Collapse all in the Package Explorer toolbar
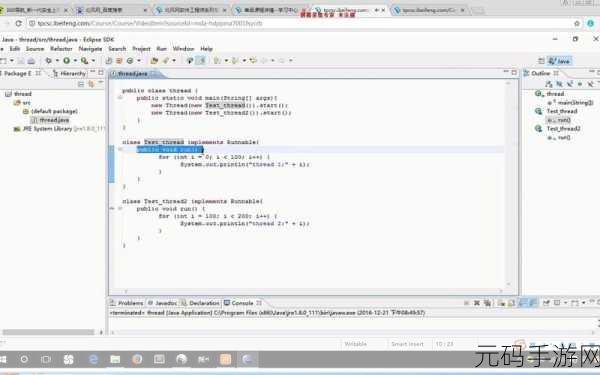 pyautogui.click(x=81, y=84)
